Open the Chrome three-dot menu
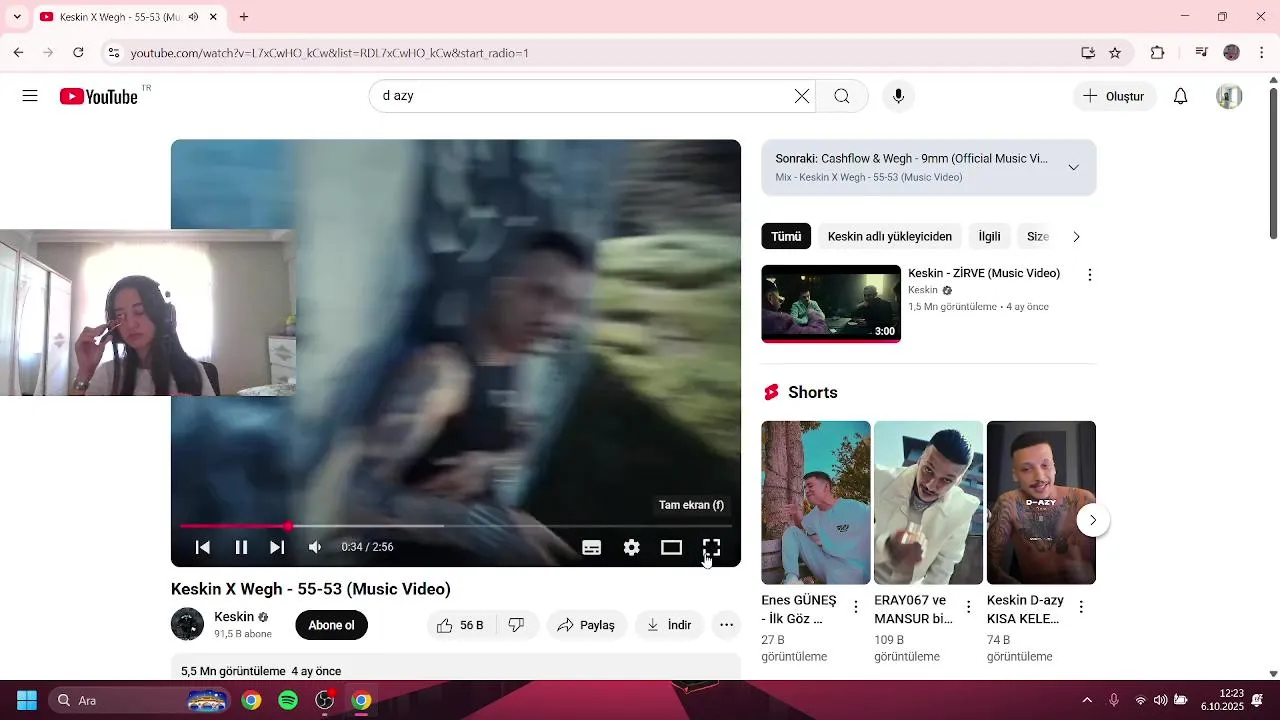Screen dimensions: 1280x720 [1262, 52]
